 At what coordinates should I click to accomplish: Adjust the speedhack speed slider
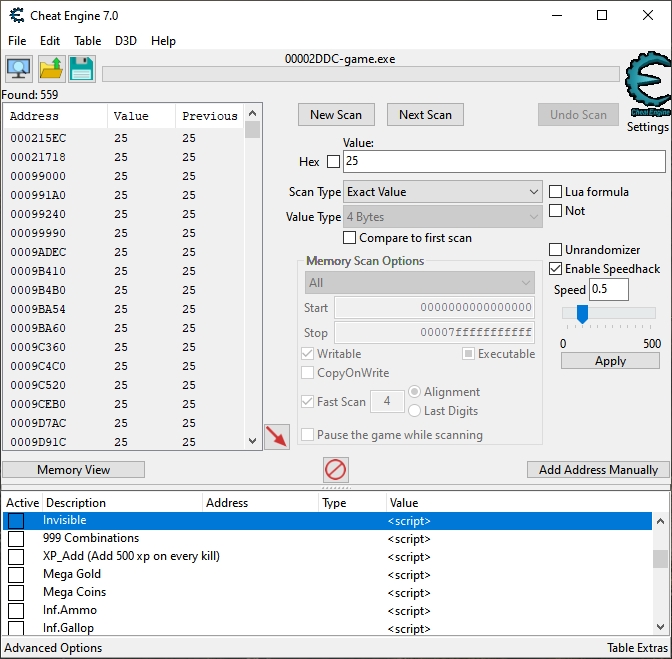(x=582, y=314)
